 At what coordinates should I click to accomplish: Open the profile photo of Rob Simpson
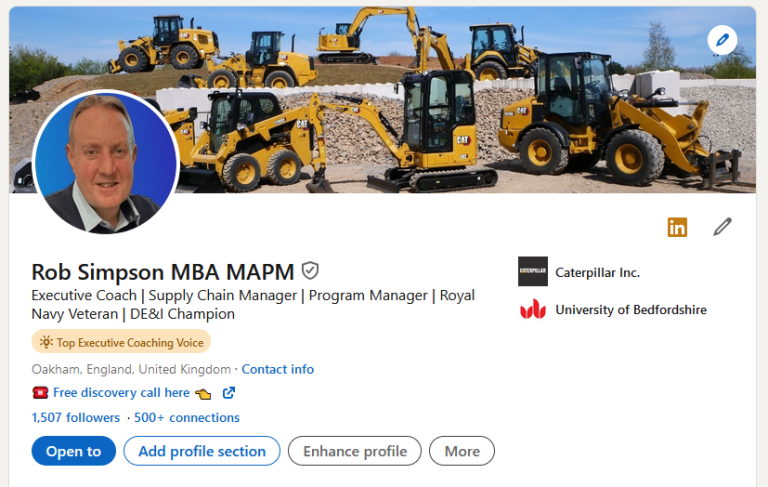coord(105,162)
